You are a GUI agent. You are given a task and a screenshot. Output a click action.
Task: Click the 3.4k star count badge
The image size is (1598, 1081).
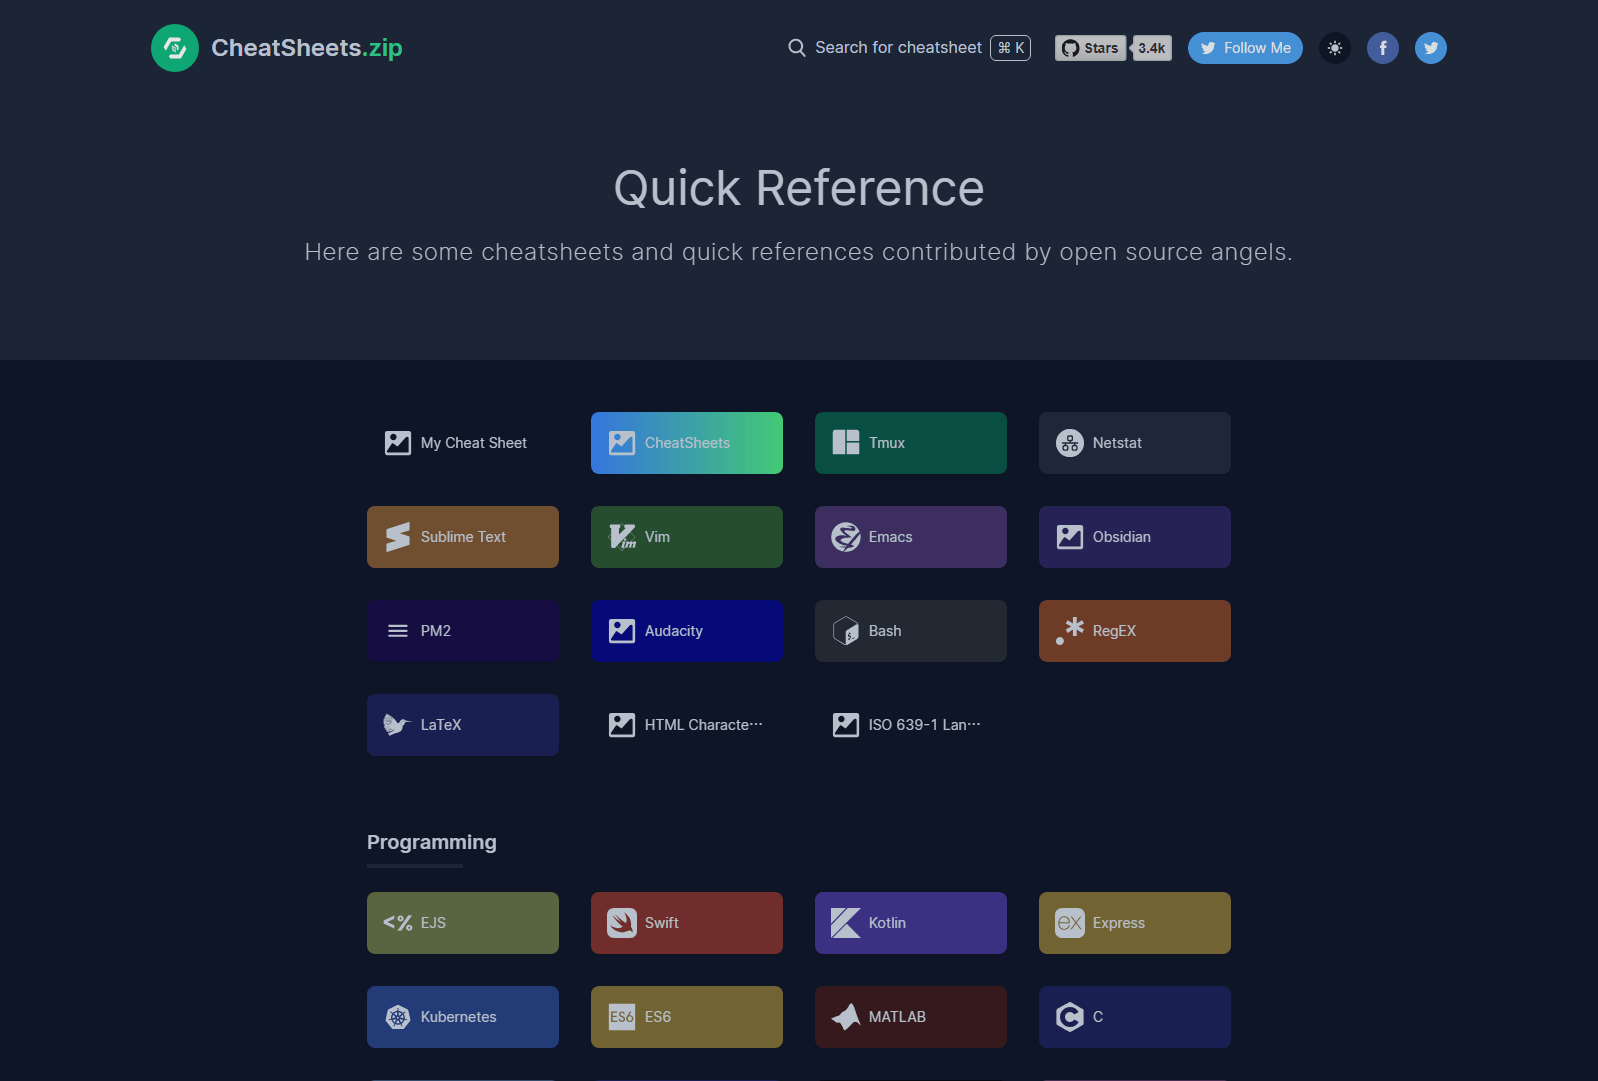[1152, 48]
